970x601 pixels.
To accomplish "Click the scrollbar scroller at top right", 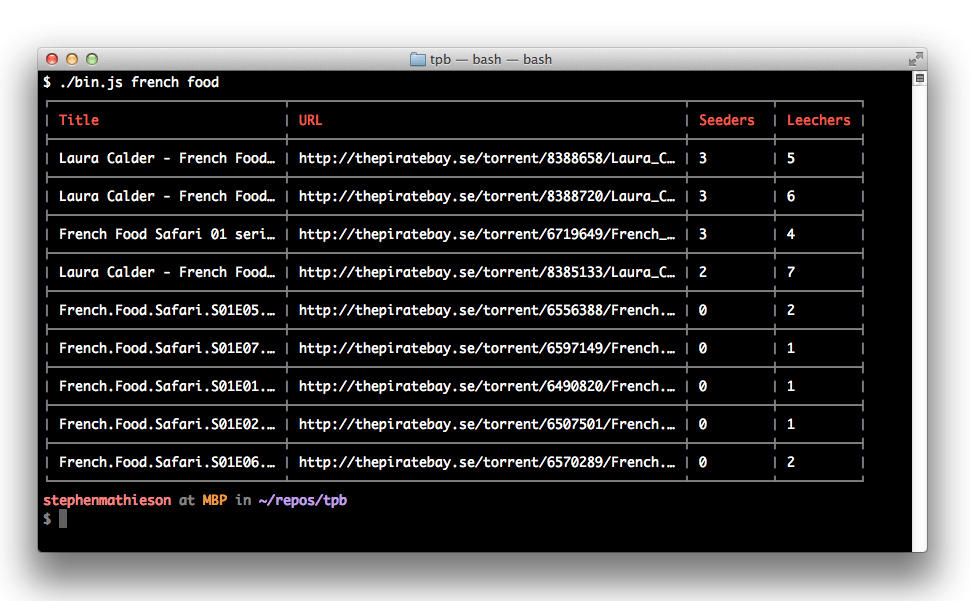I will (x=918, y=78).
